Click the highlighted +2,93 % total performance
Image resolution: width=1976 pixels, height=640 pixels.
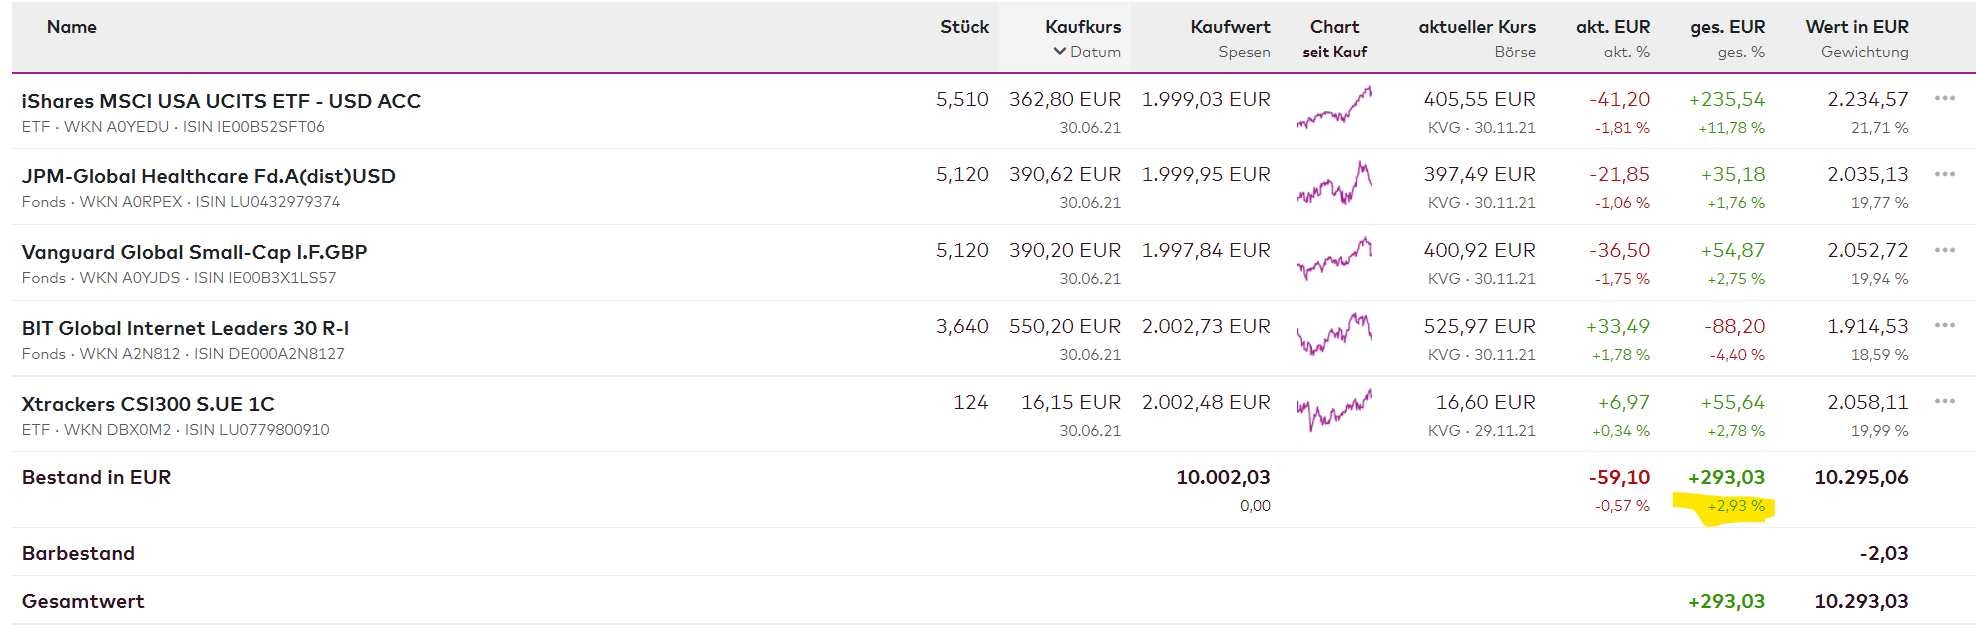(1735, 506)
